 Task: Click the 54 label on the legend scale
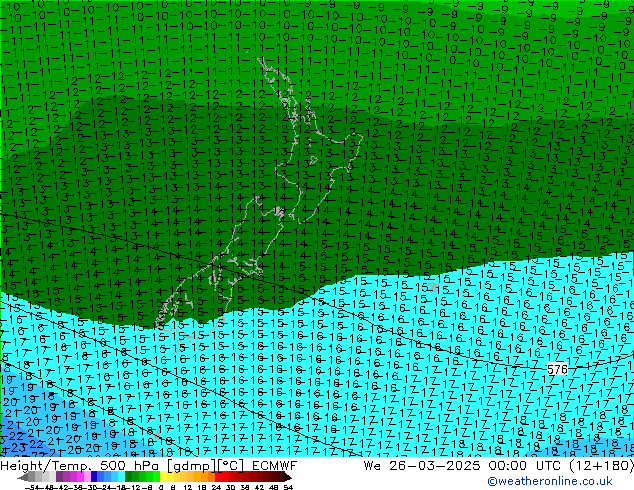(288, 487)
